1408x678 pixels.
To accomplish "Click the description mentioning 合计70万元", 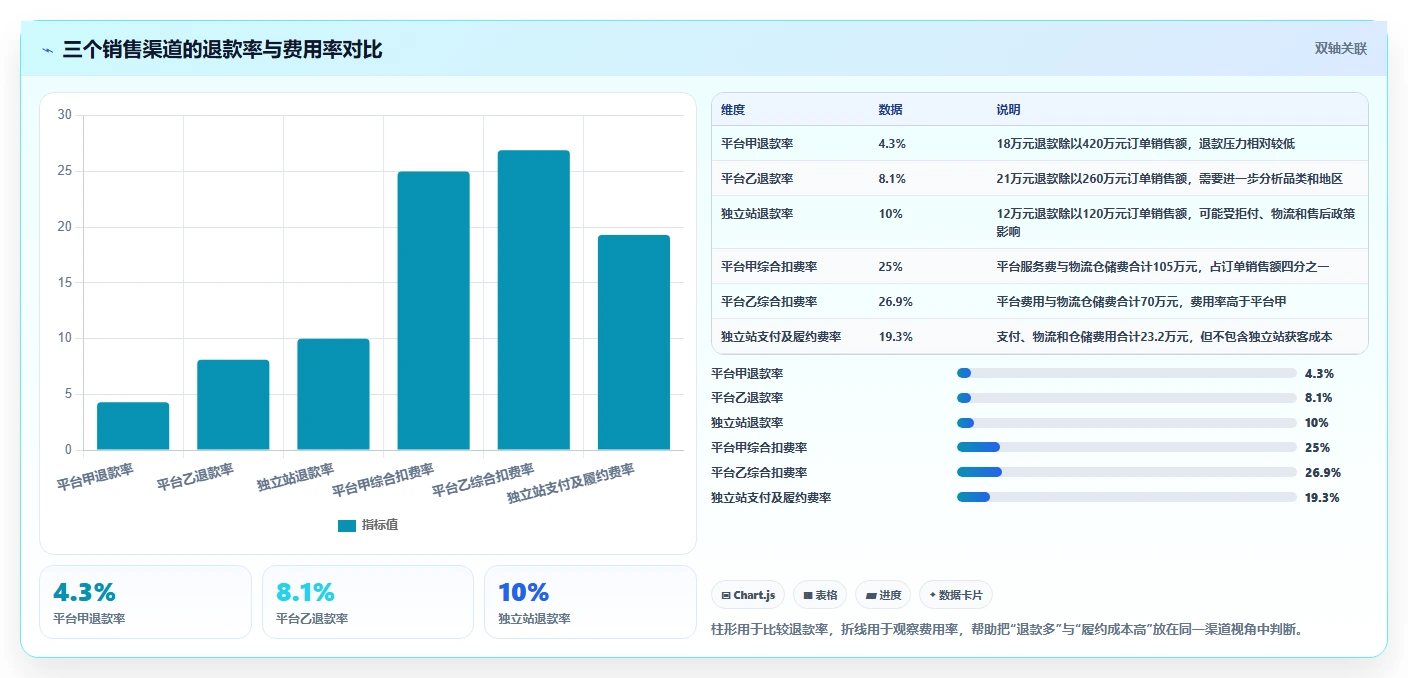I will [x=1141, y=302].
